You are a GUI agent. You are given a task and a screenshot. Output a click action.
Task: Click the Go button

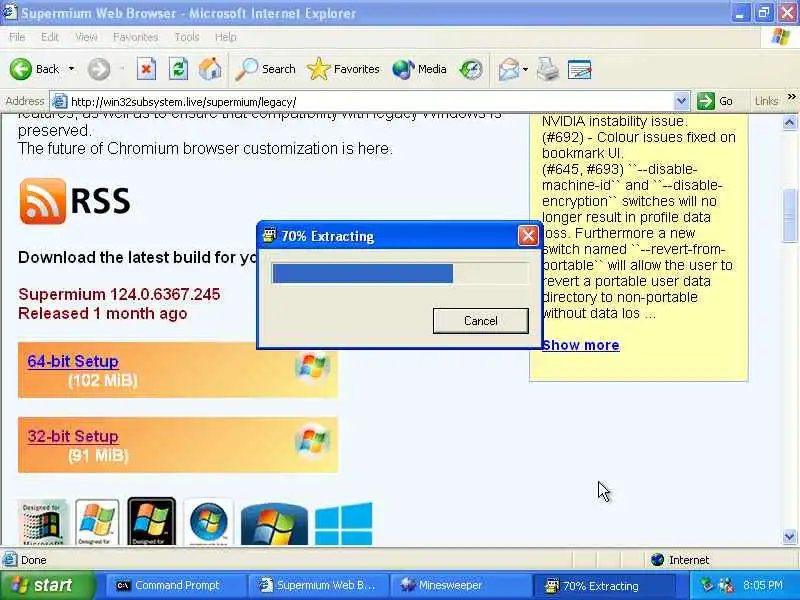(x=715, y=101)
